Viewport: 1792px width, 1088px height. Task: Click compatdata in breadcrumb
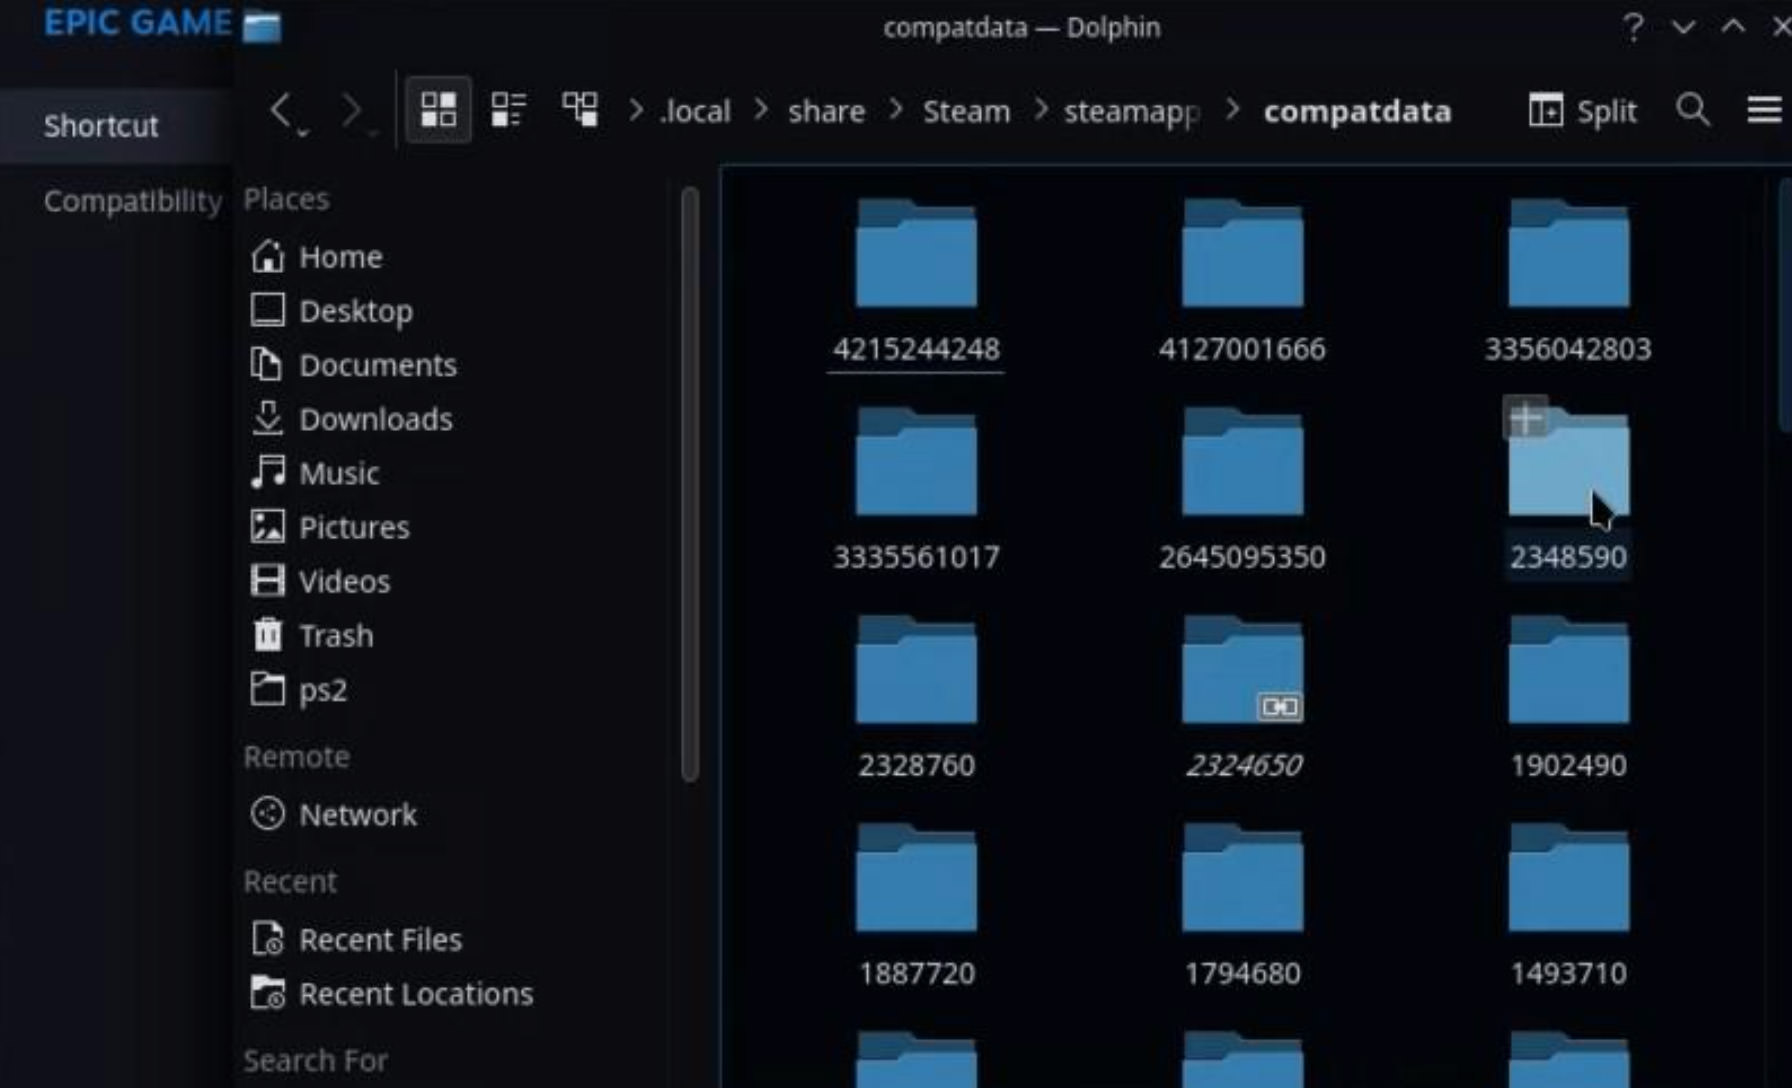click(1357, 111)
